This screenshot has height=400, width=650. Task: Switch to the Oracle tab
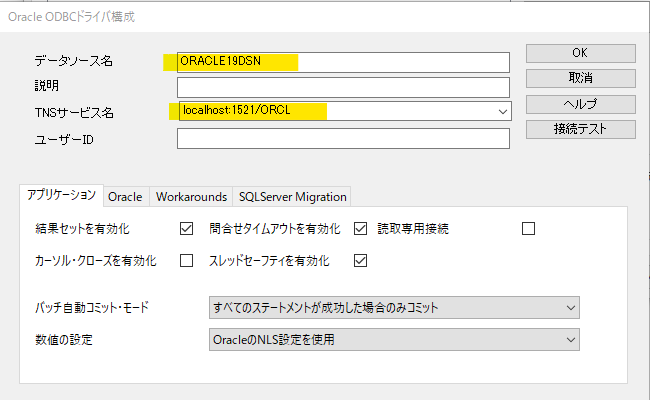pos(125,196)
